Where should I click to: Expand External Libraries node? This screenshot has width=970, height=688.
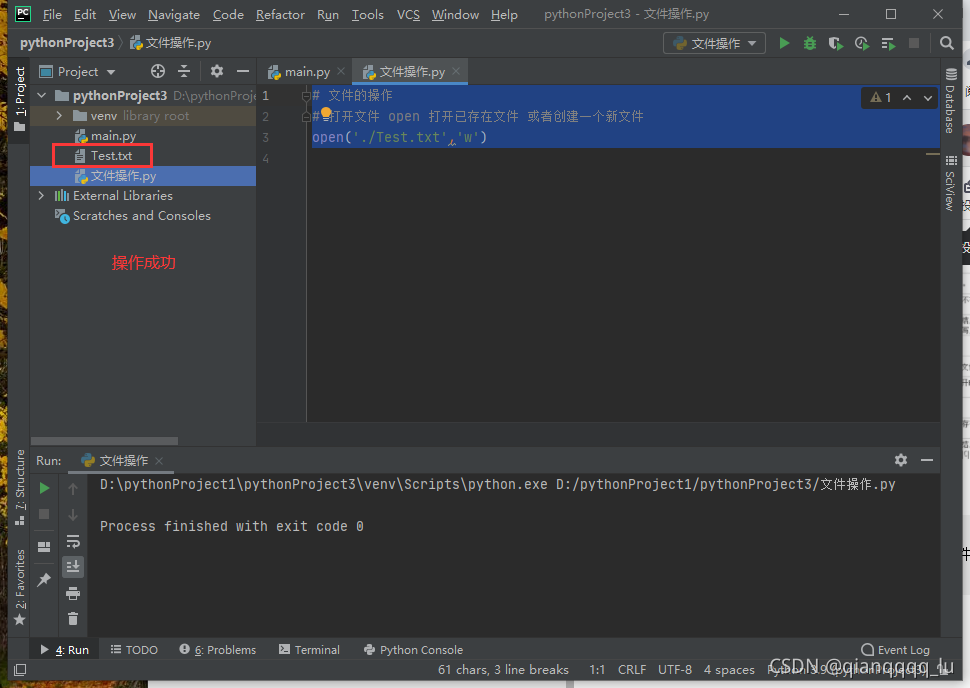click(41, 196)
